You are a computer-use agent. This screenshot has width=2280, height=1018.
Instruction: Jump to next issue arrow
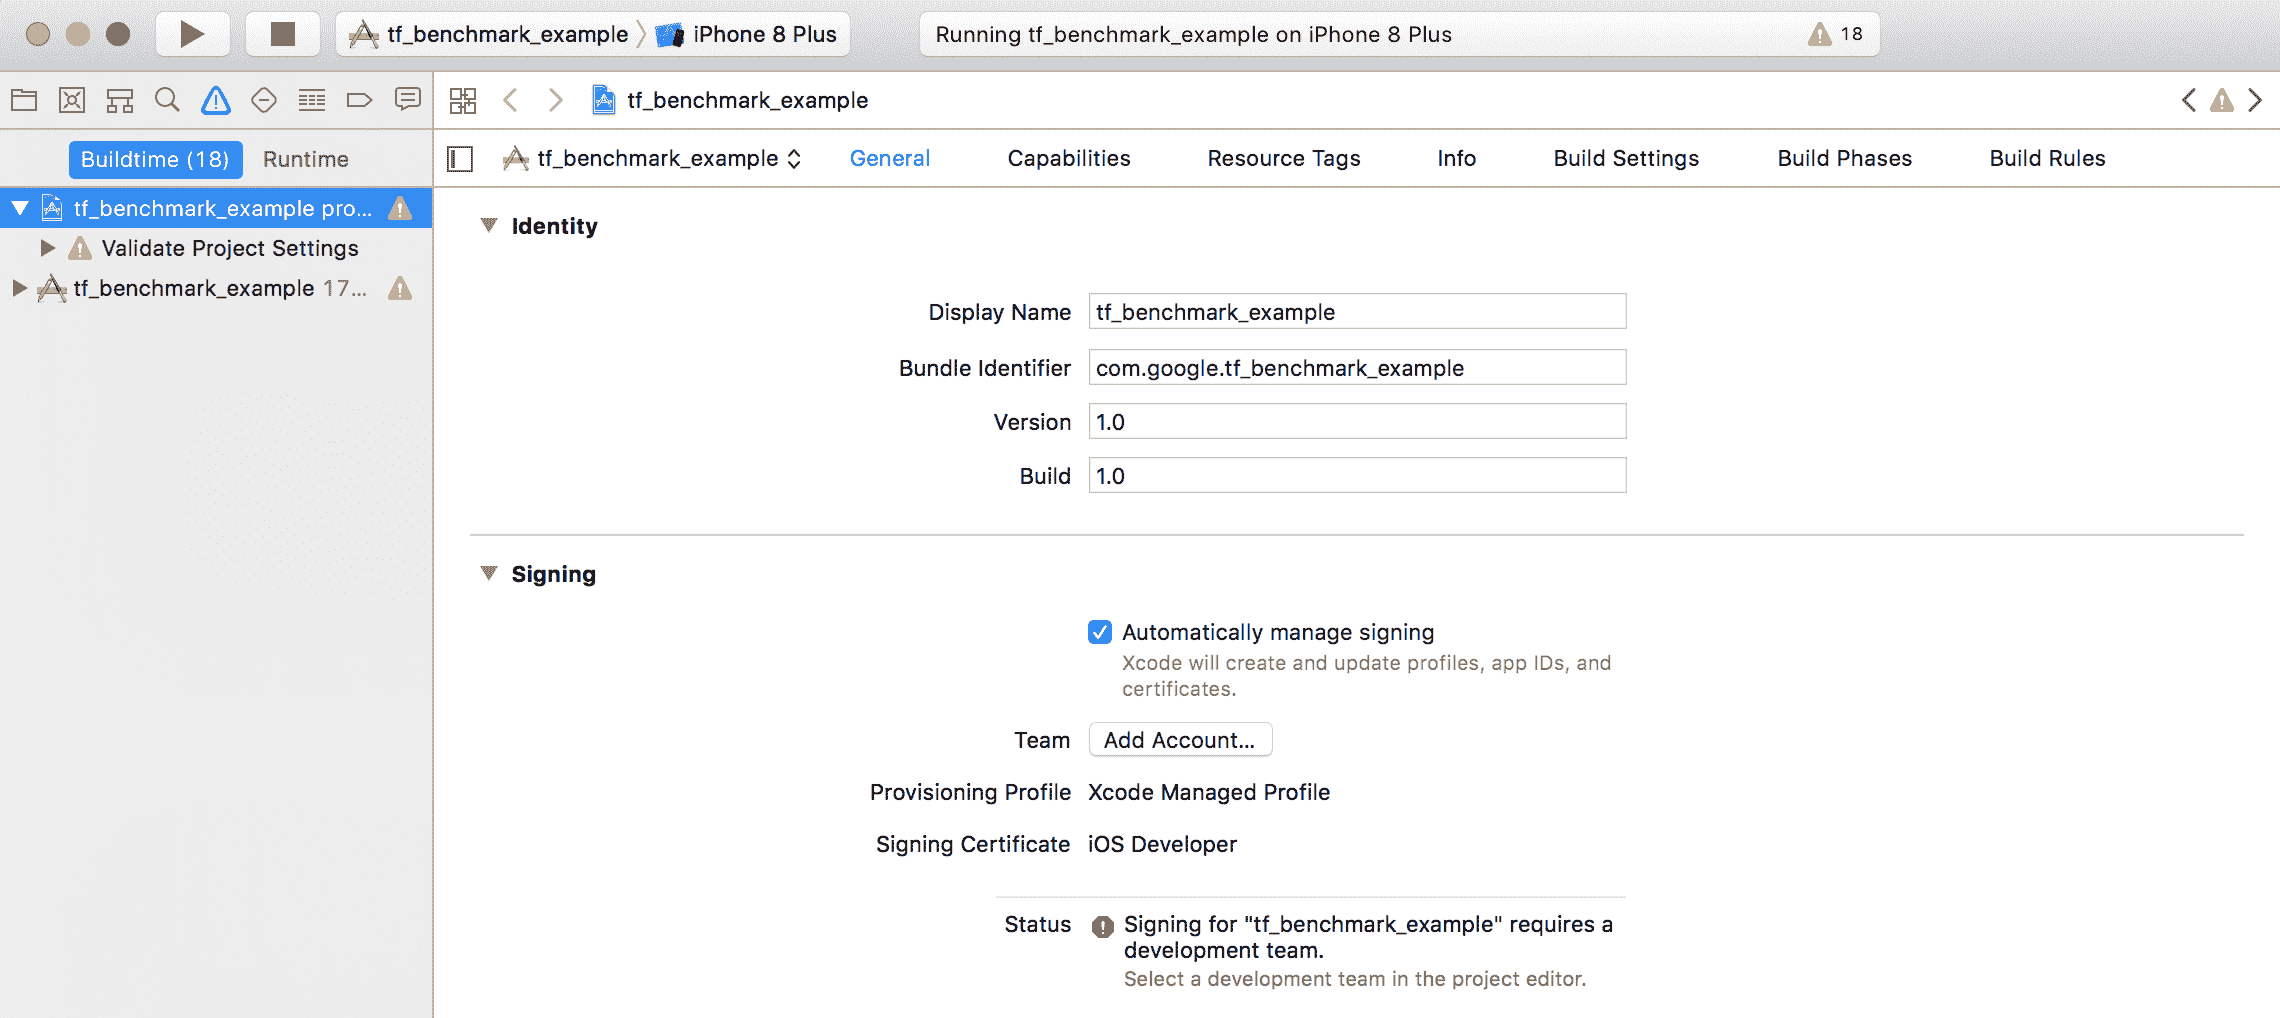pos(2255,100)
